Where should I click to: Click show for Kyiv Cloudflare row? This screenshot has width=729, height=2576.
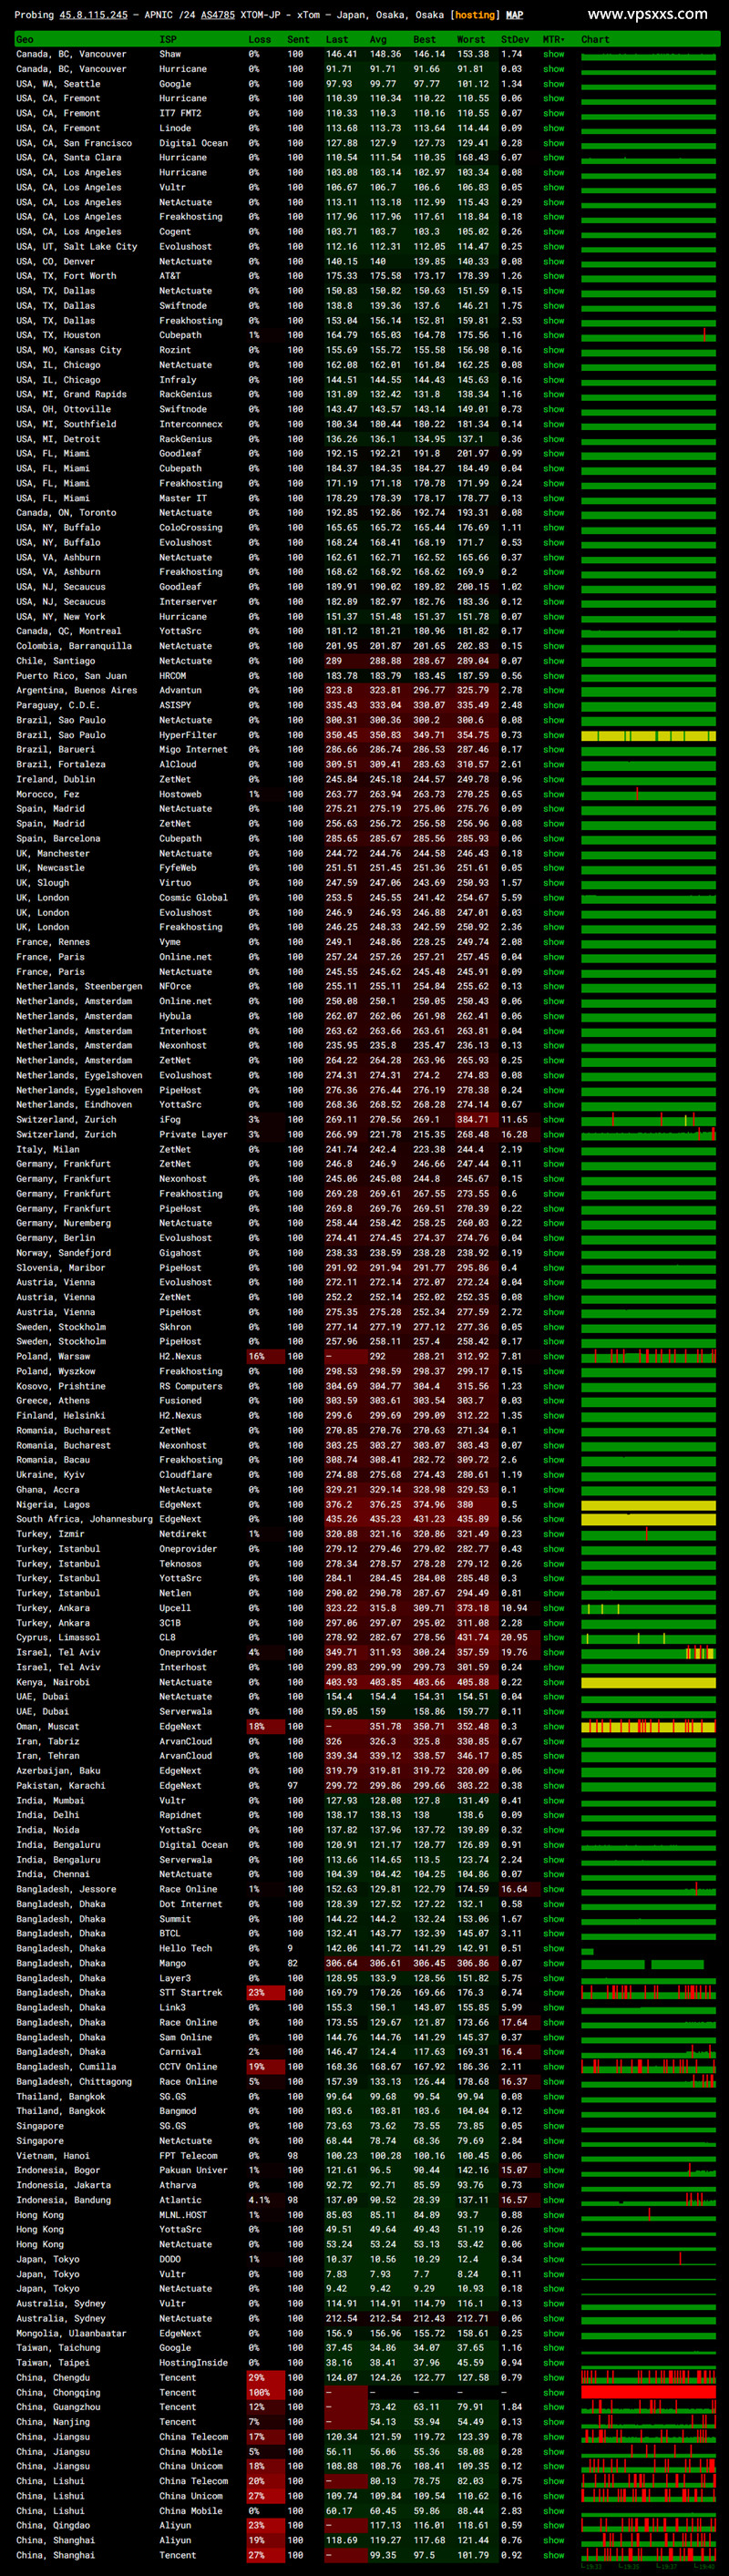tap(553, 1475)
